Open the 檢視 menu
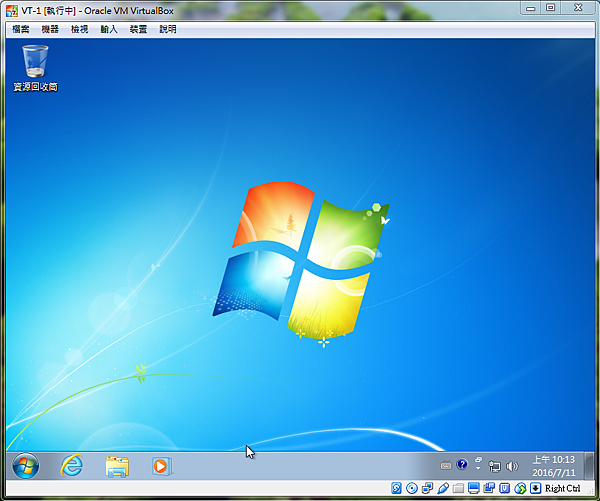This screenshot has width=600, height=501. coord(80,29)
